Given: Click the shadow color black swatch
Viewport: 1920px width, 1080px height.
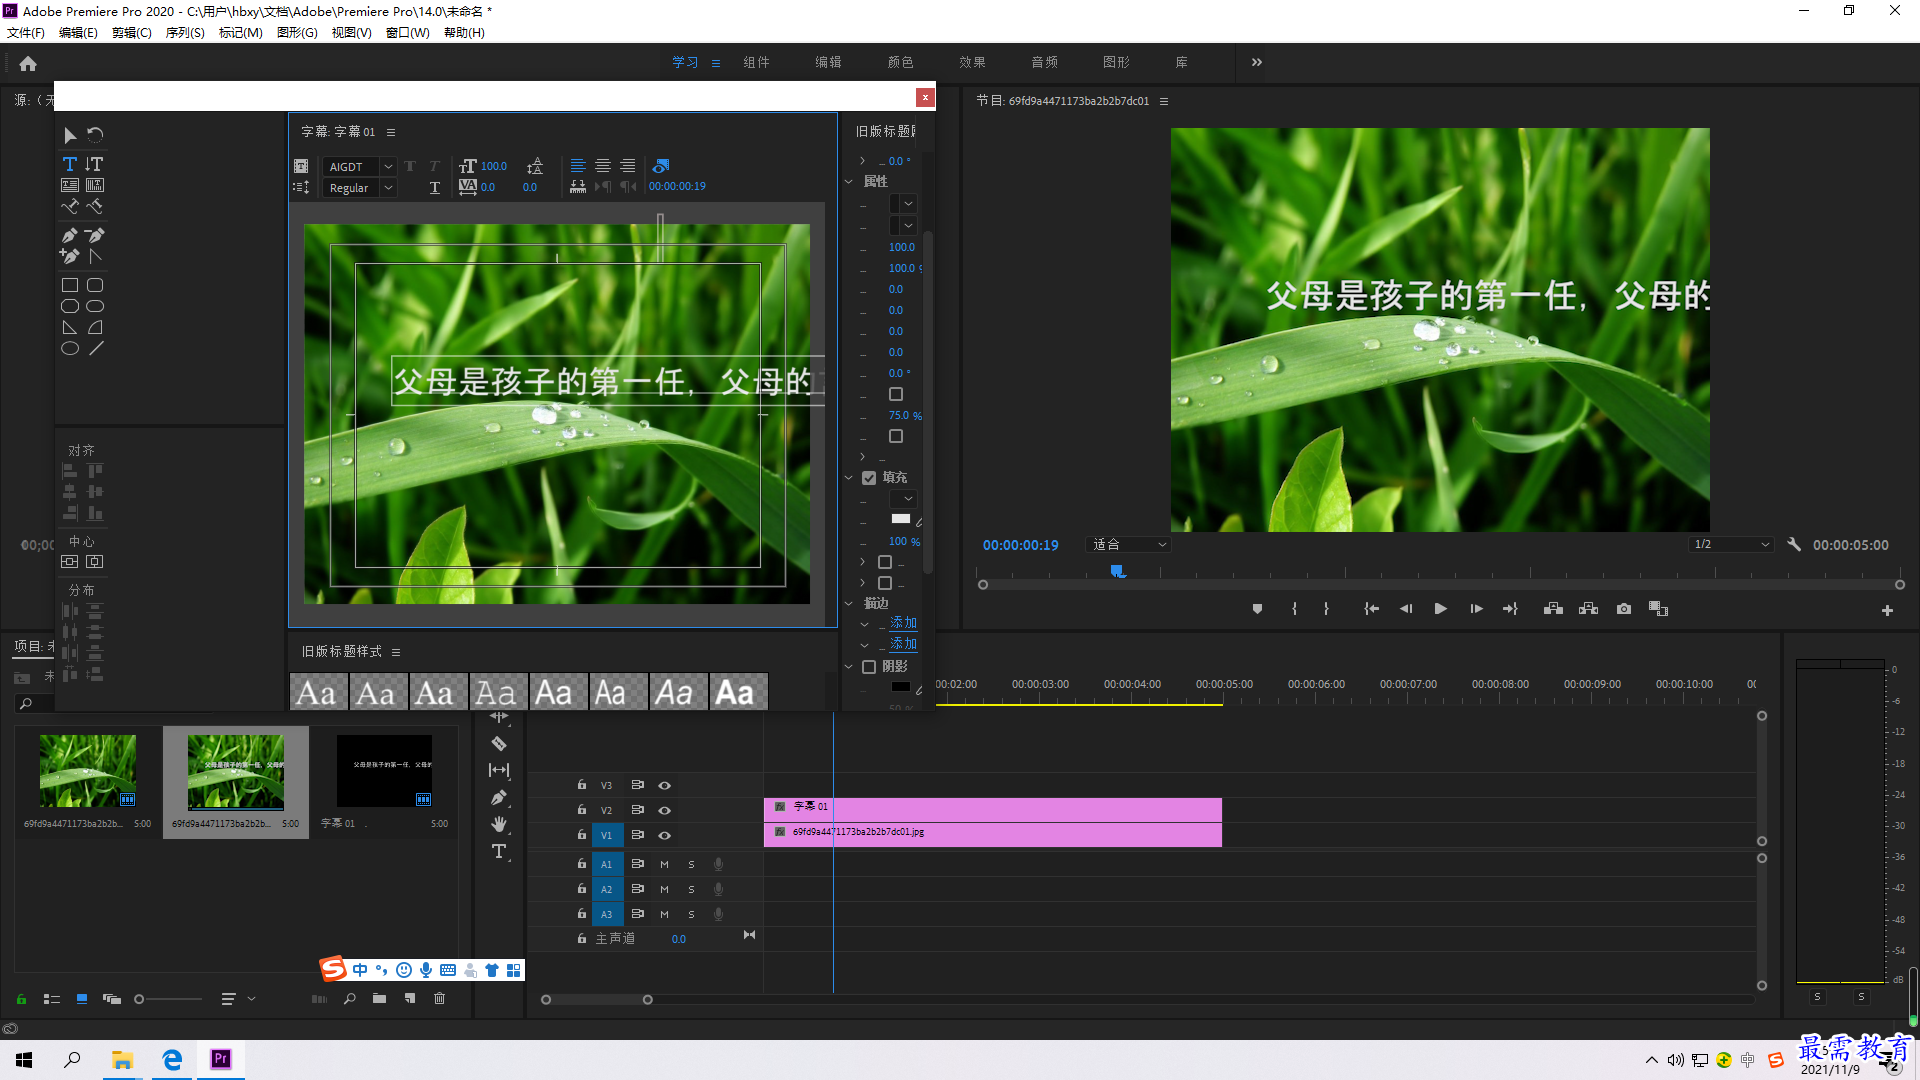Looking at the screenshot, I should pos(901,687).
